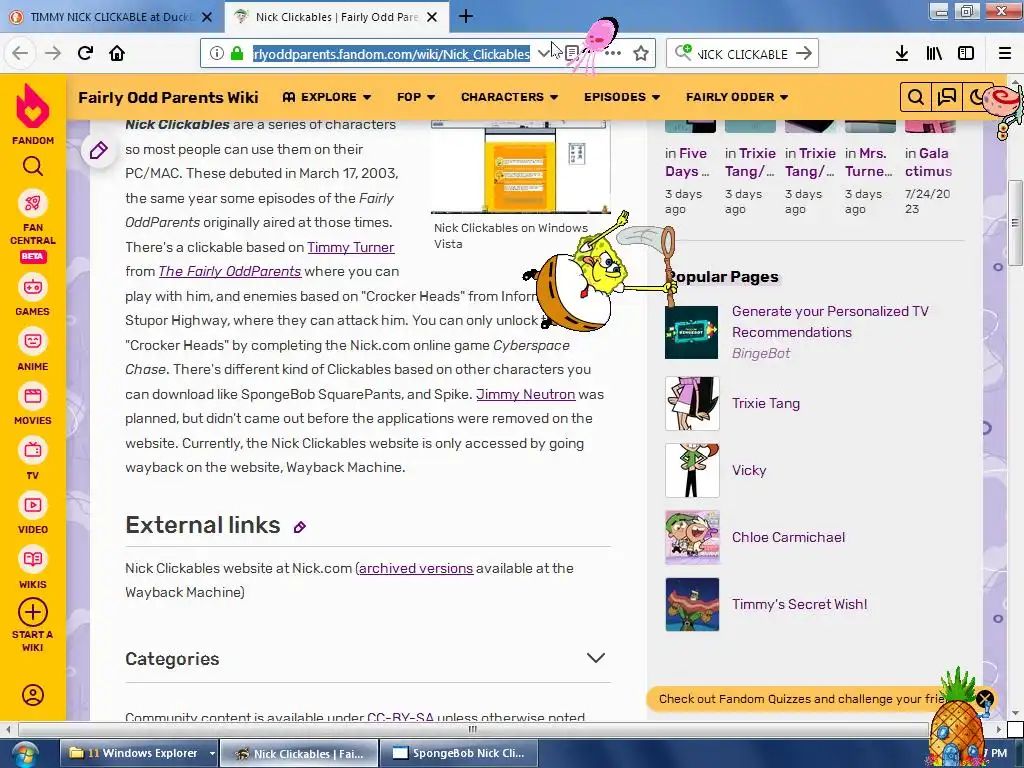Follow the Jimmy Neutron link
This screenshot has width=1024, height=768.
526,394
